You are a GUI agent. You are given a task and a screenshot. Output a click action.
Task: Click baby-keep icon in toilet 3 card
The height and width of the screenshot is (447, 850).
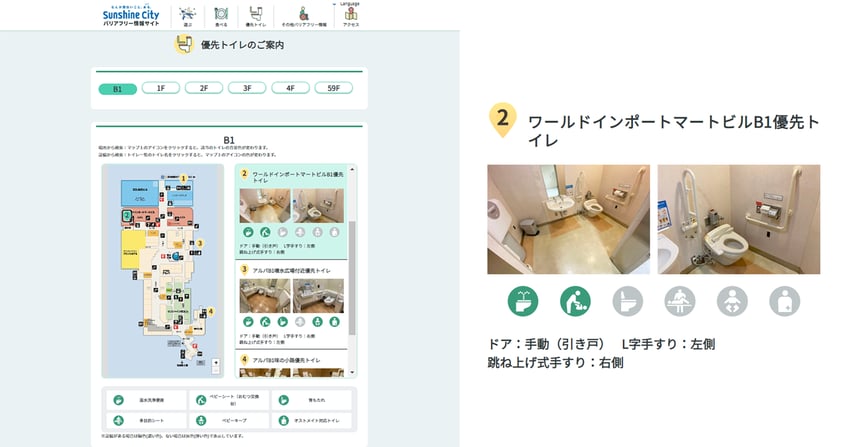click(x=317, y=322)
